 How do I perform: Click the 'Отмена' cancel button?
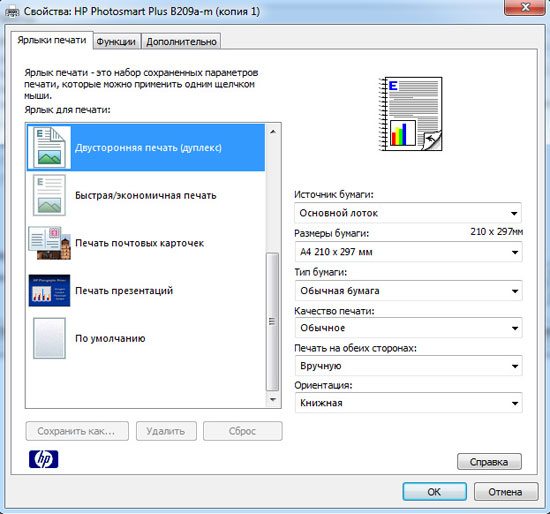(505, 492)
